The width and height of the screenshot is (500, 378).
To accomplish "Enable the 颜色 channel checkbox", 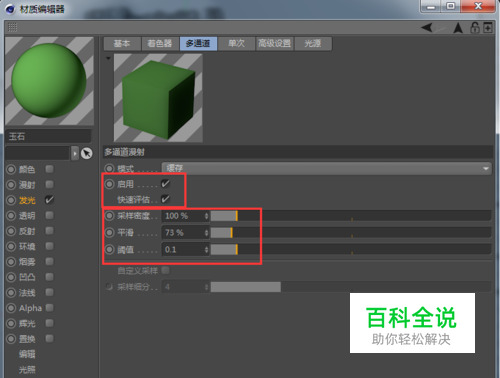I will pos(49,169).
